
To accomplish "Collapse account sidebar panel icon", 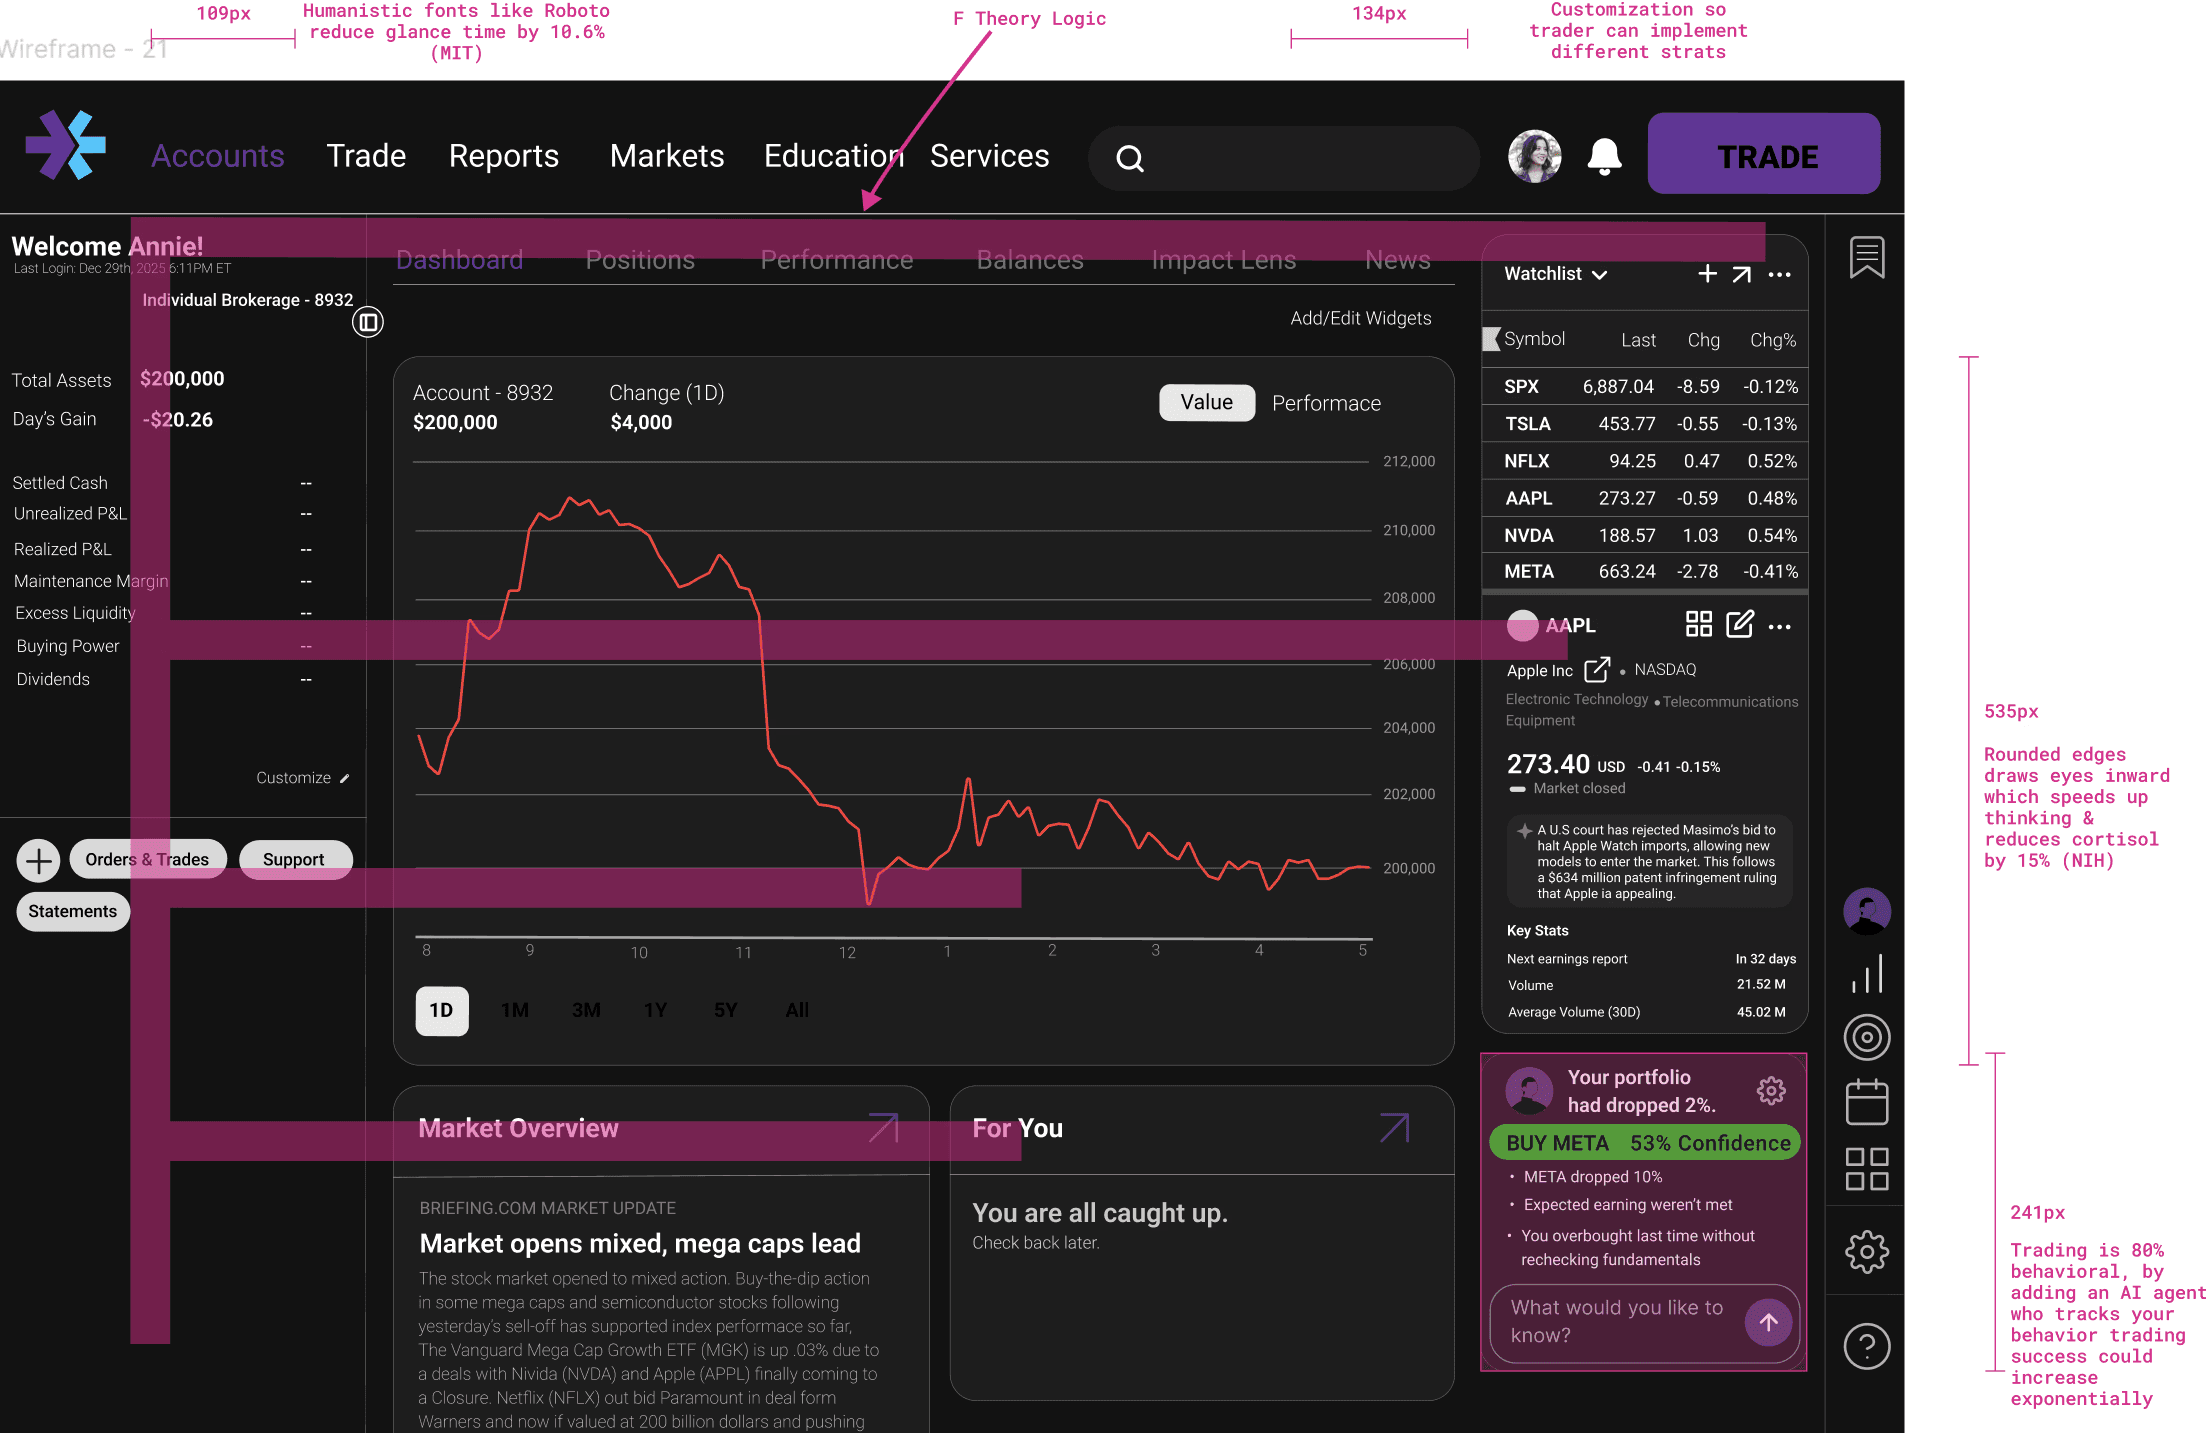I will tap(368, 322).
